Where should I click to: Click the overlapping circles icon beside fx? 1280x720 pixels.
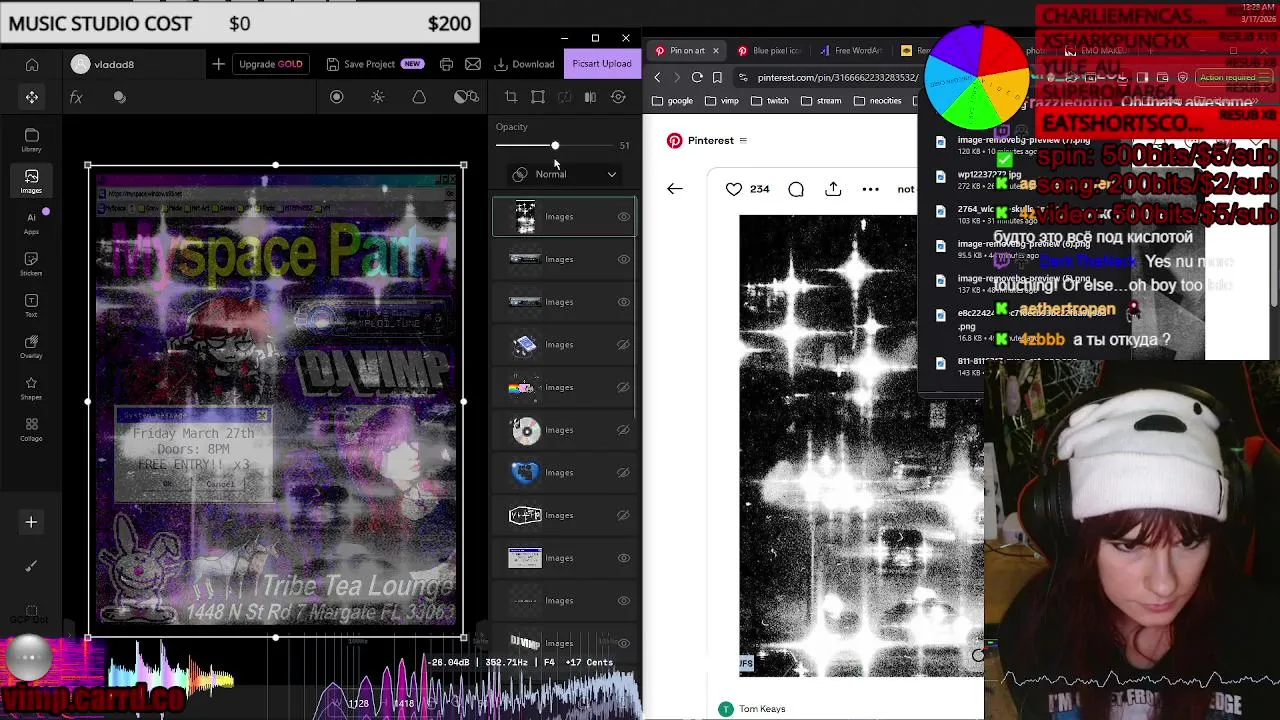[120, 97]
